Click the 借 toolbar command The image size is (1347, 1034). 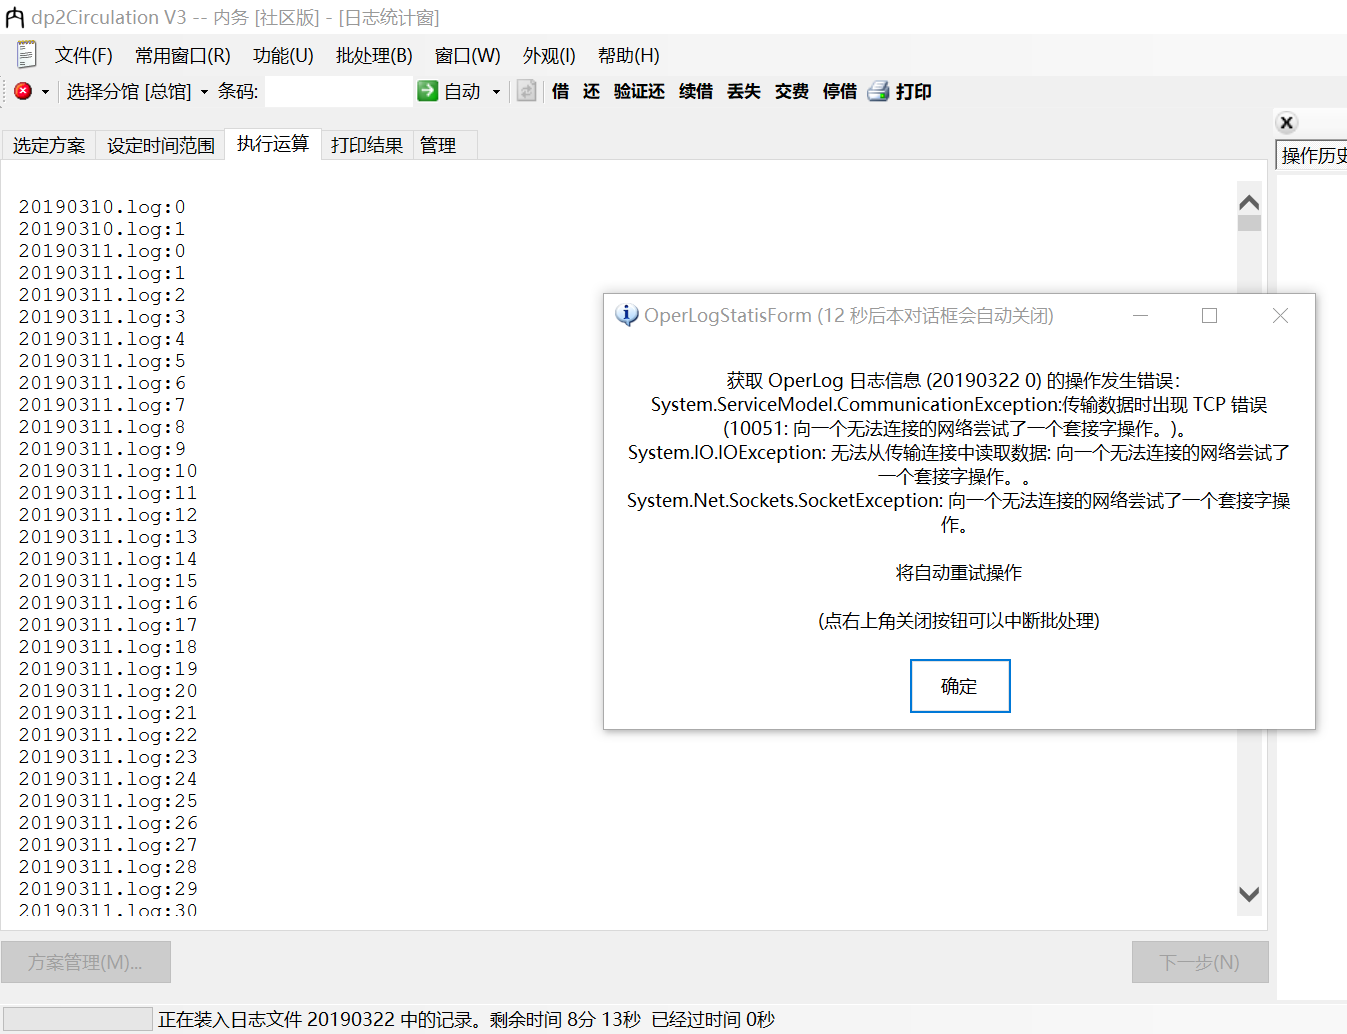click(x=560, y=91)
